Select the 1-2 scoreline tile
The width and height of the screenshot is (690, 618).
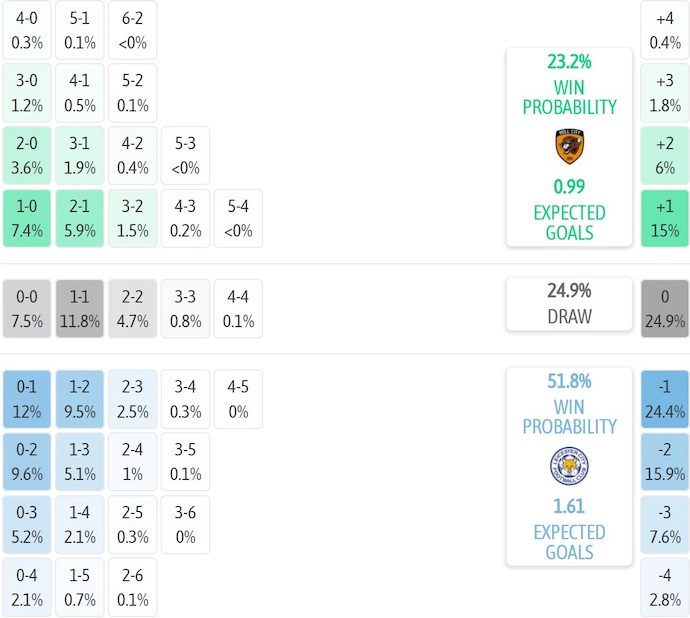click(x=79, y=398)
